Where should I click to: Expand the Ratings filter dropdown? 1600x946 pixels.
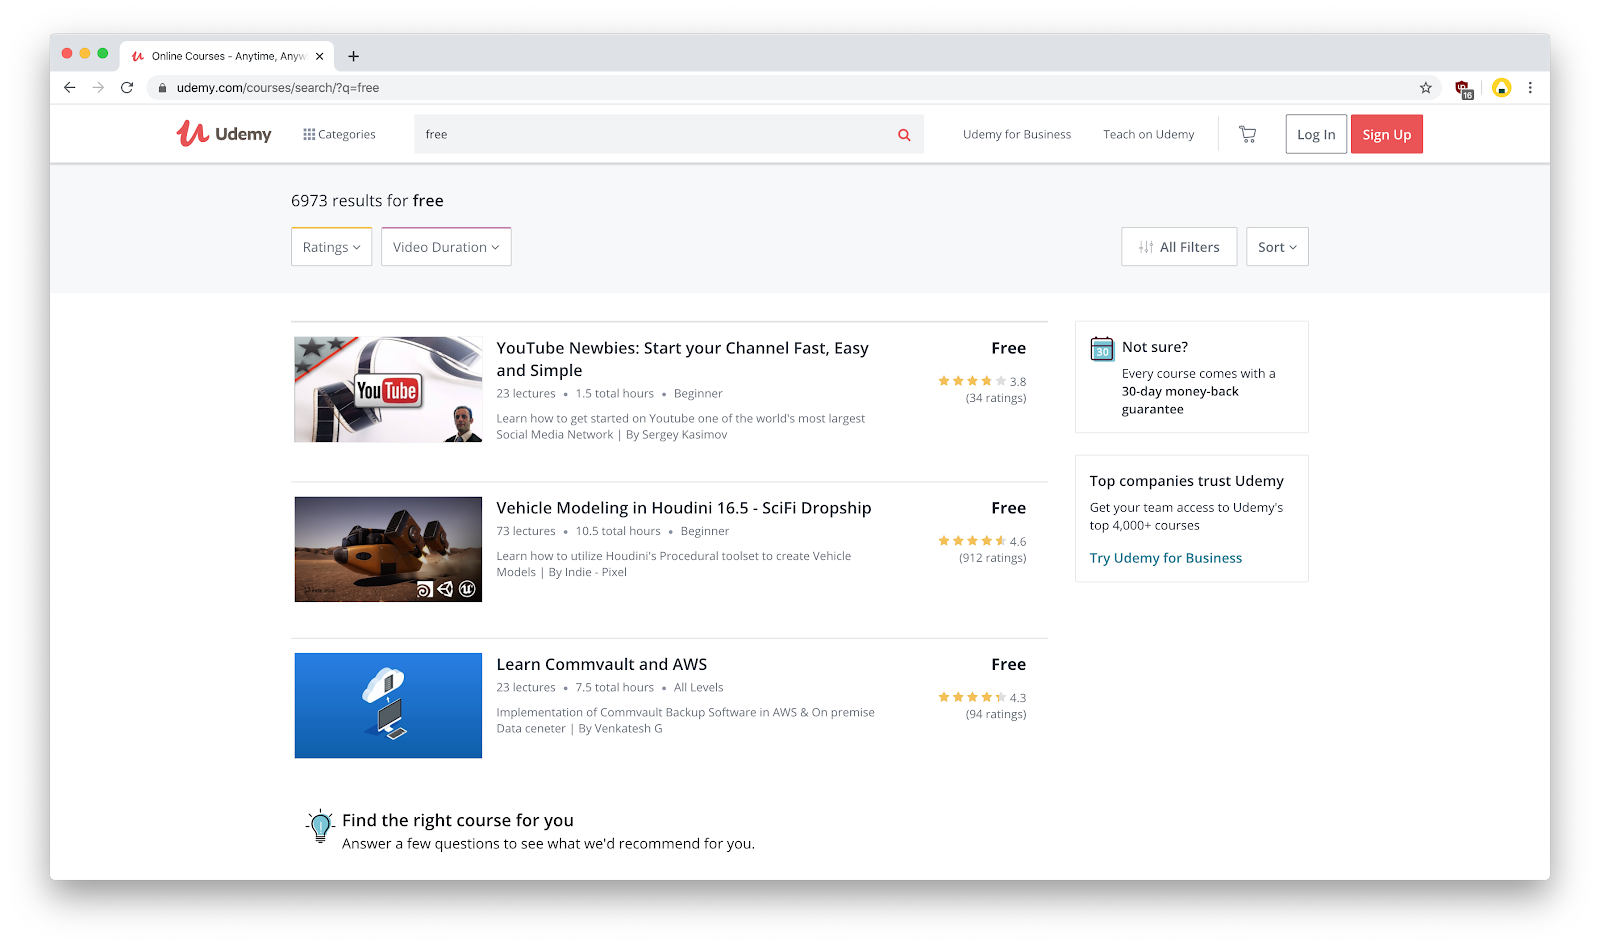click(x=331, y=247)
